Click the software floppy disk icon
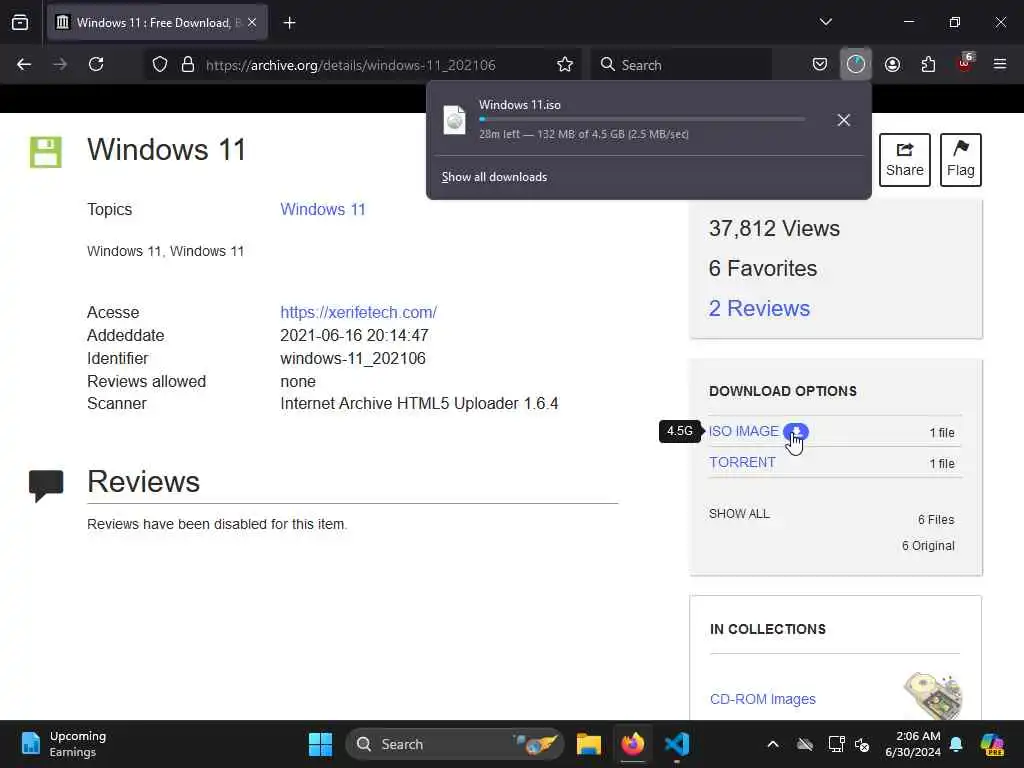Screen dimensions: 1024x768 point(46,152)
